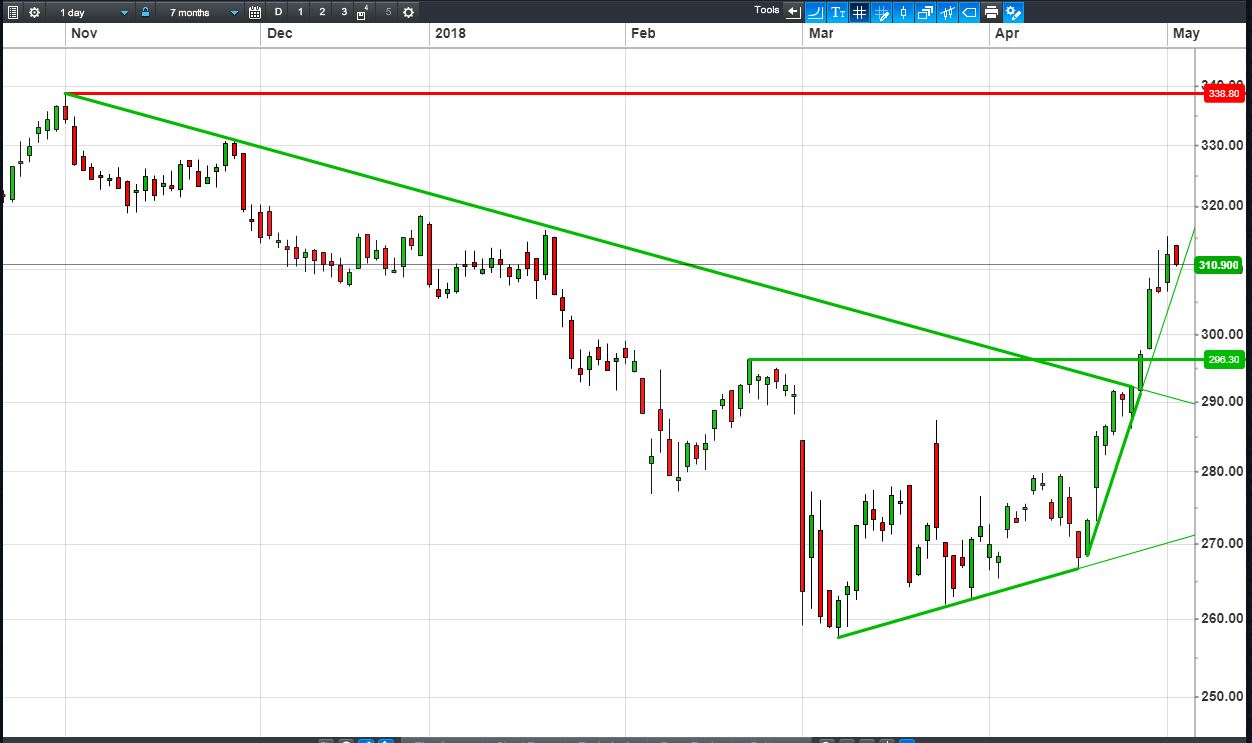This screenshot has width=1252, height=743.
Task: Click the 320.00 price axis label
Action: click(x=1224, y=205)
